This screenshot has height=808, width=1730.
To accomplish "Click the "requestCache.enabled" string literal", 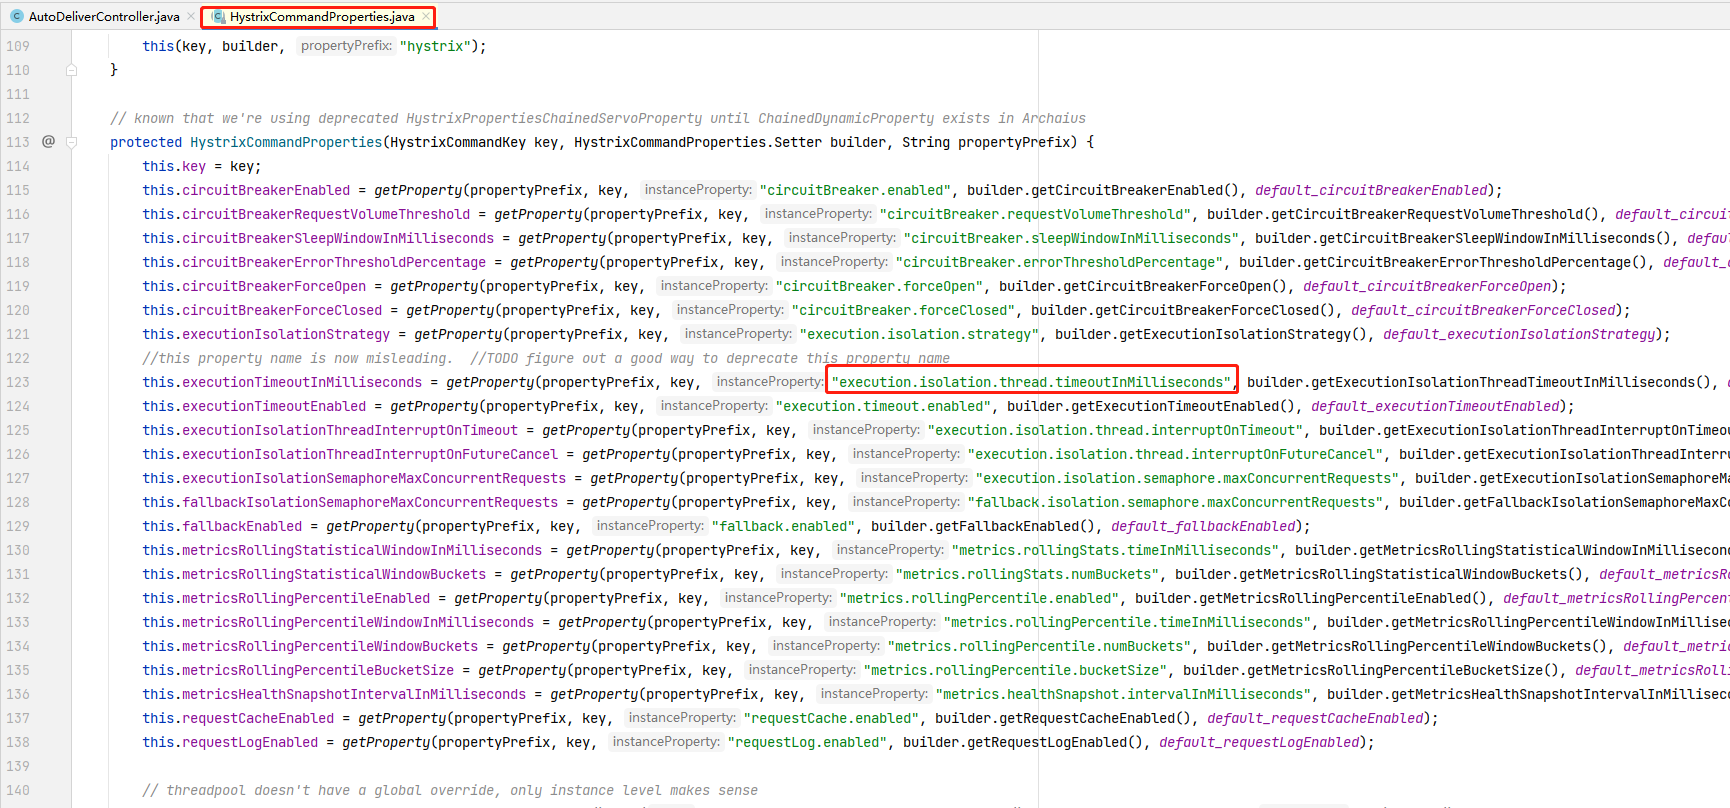I will pyautogui.click(x=831, y=718).
